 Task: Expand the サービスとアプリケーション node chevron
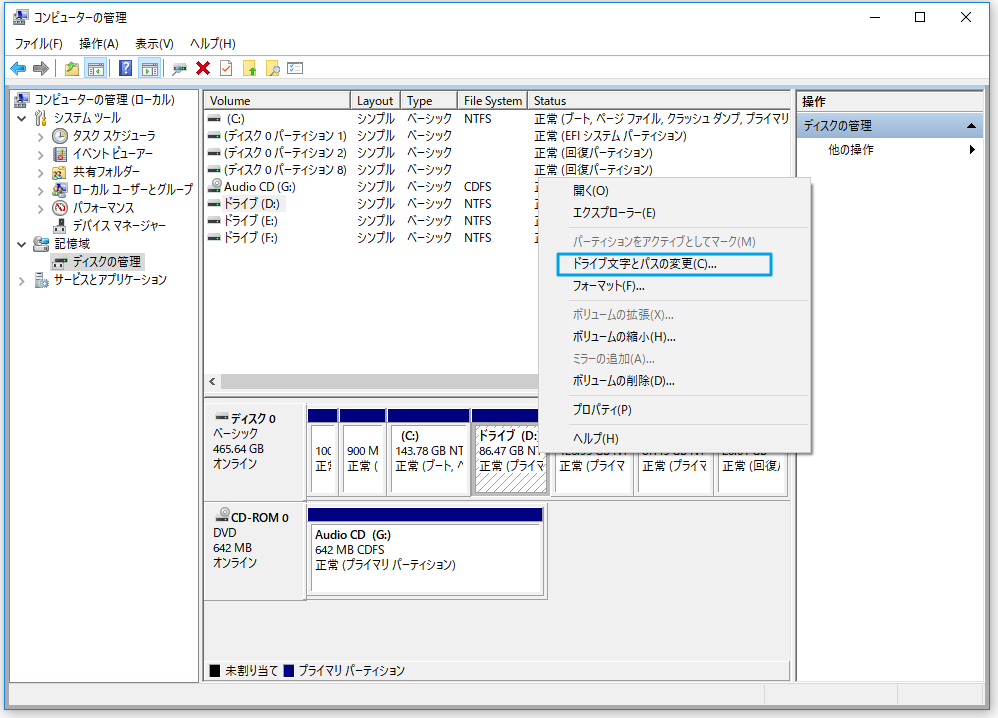22,281
